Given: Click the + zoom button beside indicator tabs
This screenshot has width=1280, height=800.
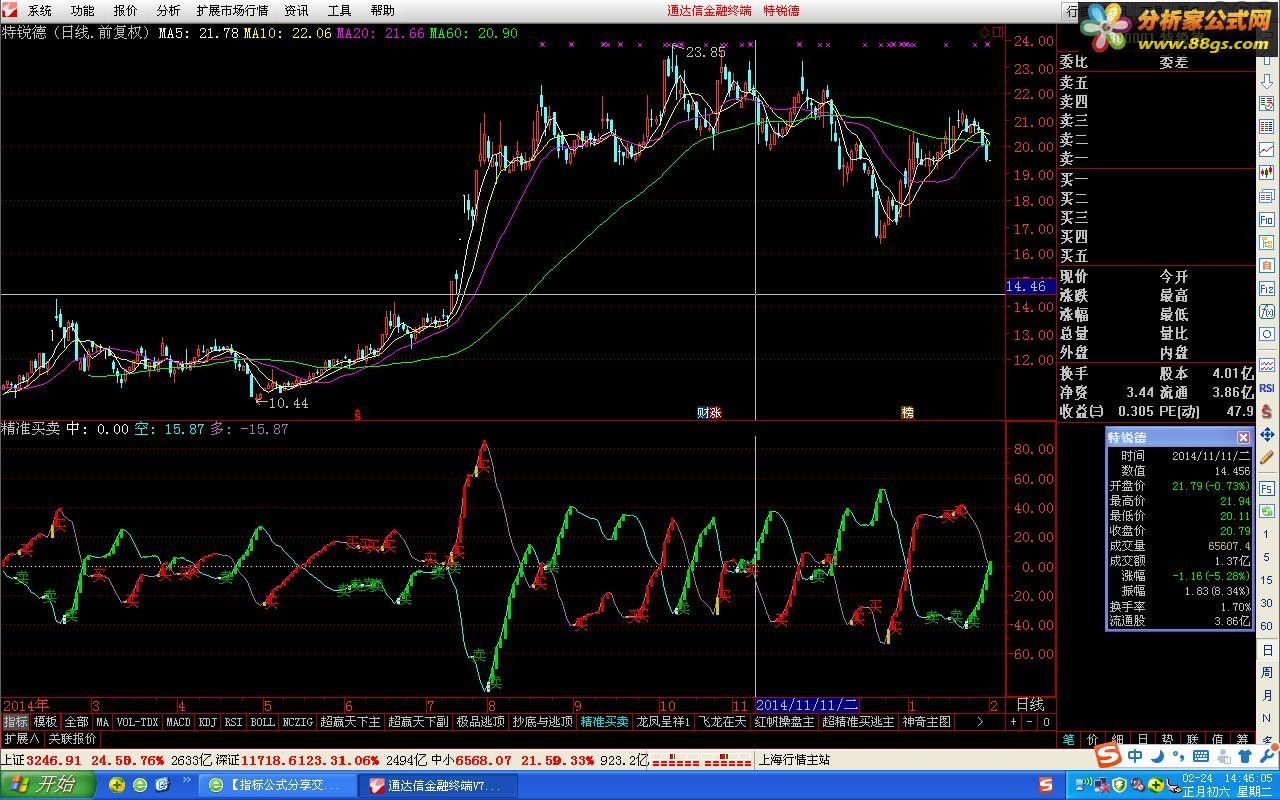Looking at the screenshot, I should click(x=1012, y=721).
